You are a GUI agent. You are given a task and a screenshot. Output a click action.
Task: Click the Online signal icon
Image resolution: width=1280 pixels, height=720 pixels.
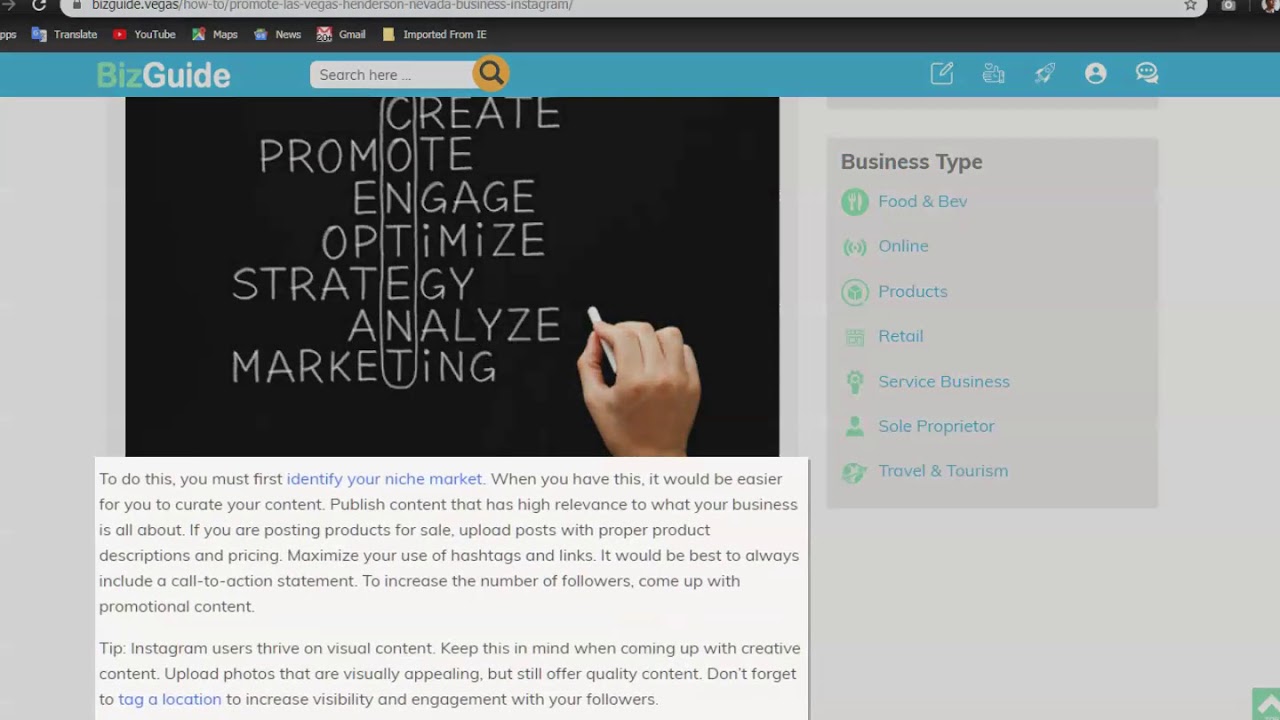click(855, 247)
